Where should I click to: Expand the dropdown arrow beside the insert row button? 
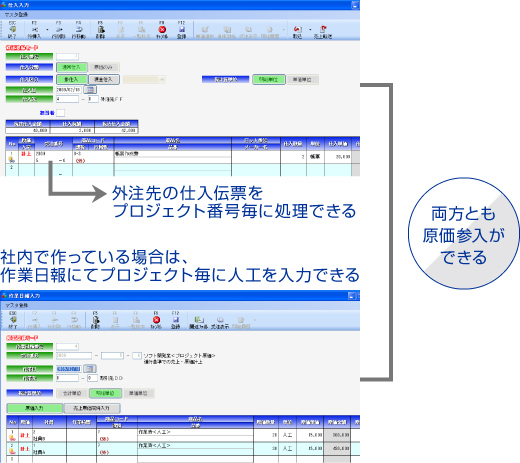(x=47, y=30)
